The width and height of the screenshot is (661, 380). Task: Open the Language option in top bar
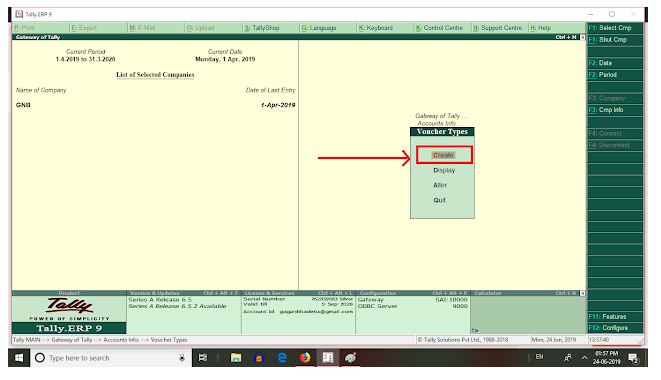[x=328, y=28]
